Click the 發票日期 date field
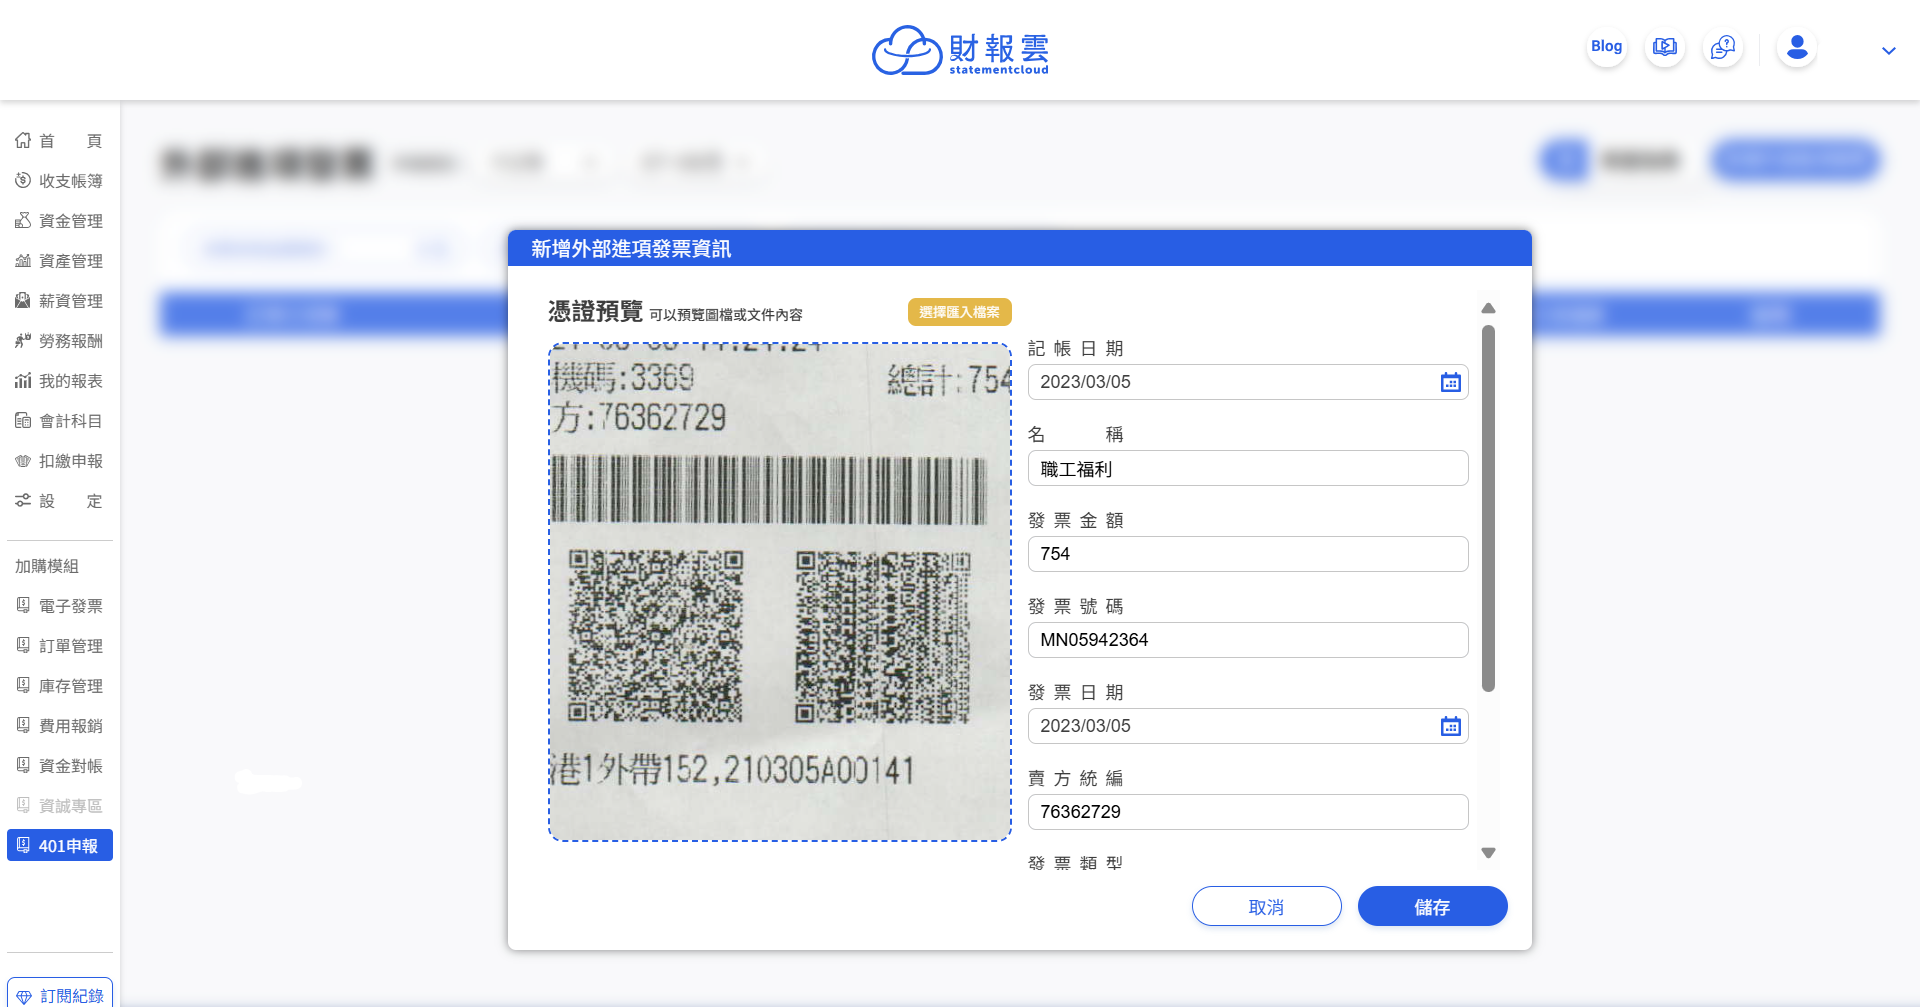This screenshot has height=1007, width=1920. [x=1248, y=726]
